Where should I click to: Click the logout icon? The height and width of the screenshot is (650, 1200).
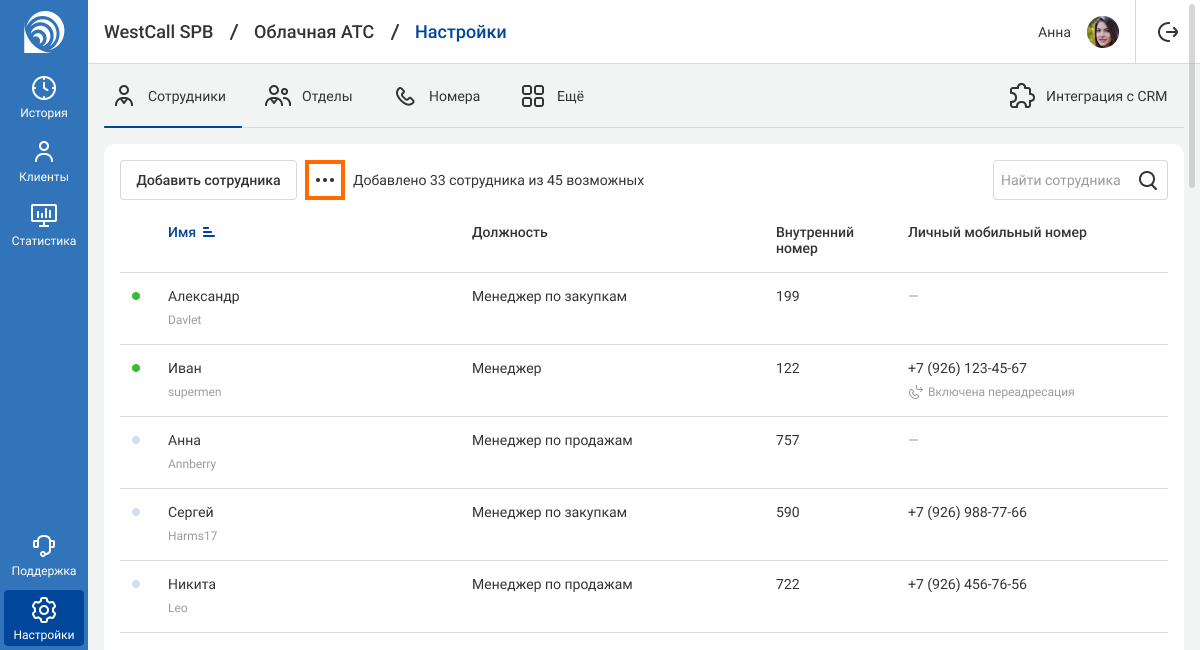click(x=1167, y=32)
